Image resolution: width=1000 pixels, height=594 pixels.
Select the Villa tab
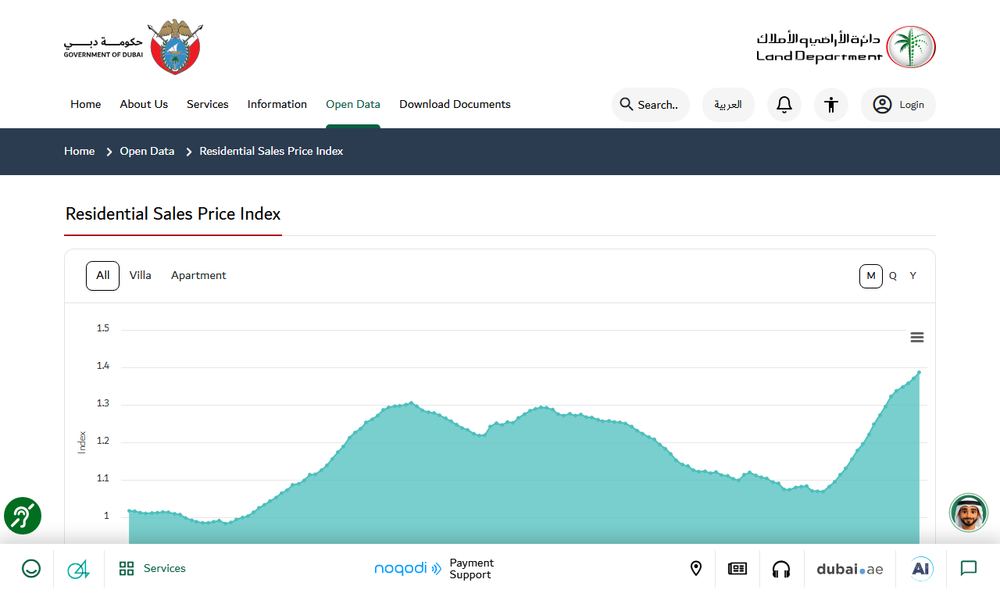140,276
